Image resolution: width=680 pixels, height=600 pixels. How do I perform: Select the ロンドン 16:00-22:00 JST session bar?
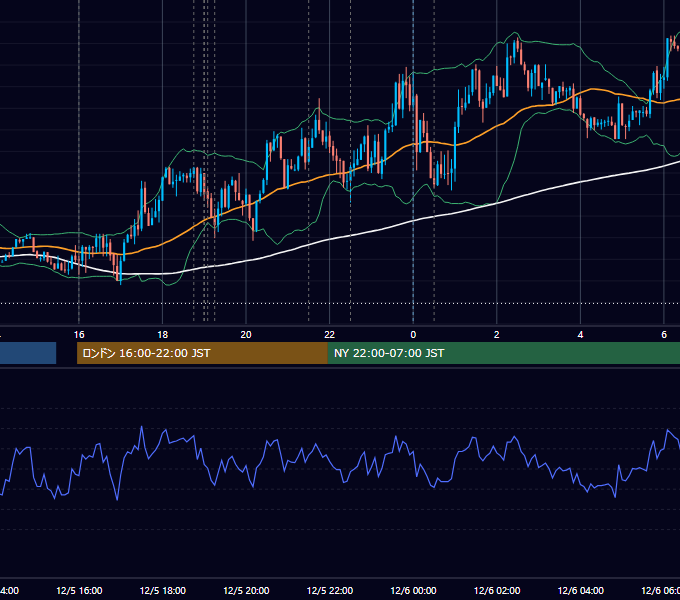pos(202,353)
